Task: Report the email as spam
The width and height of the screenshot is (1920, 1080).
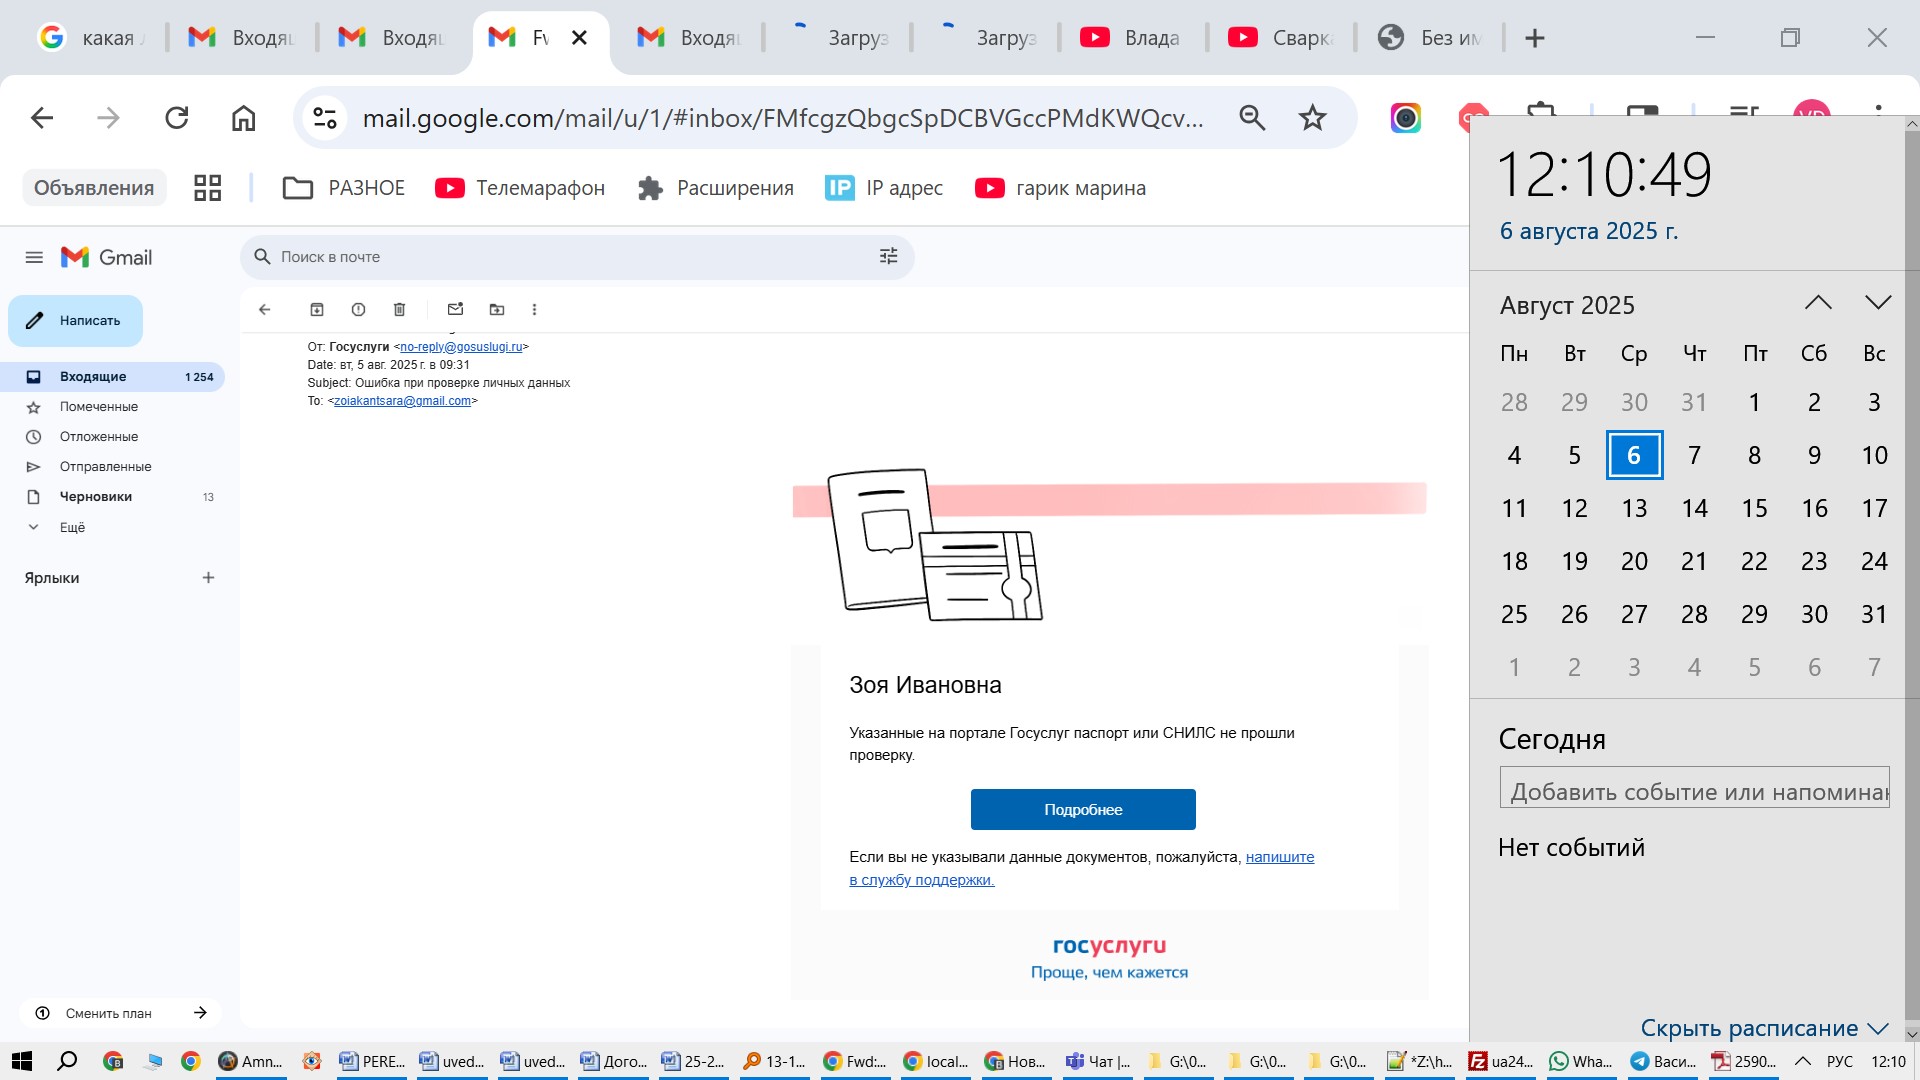Action: coord(358,309)
